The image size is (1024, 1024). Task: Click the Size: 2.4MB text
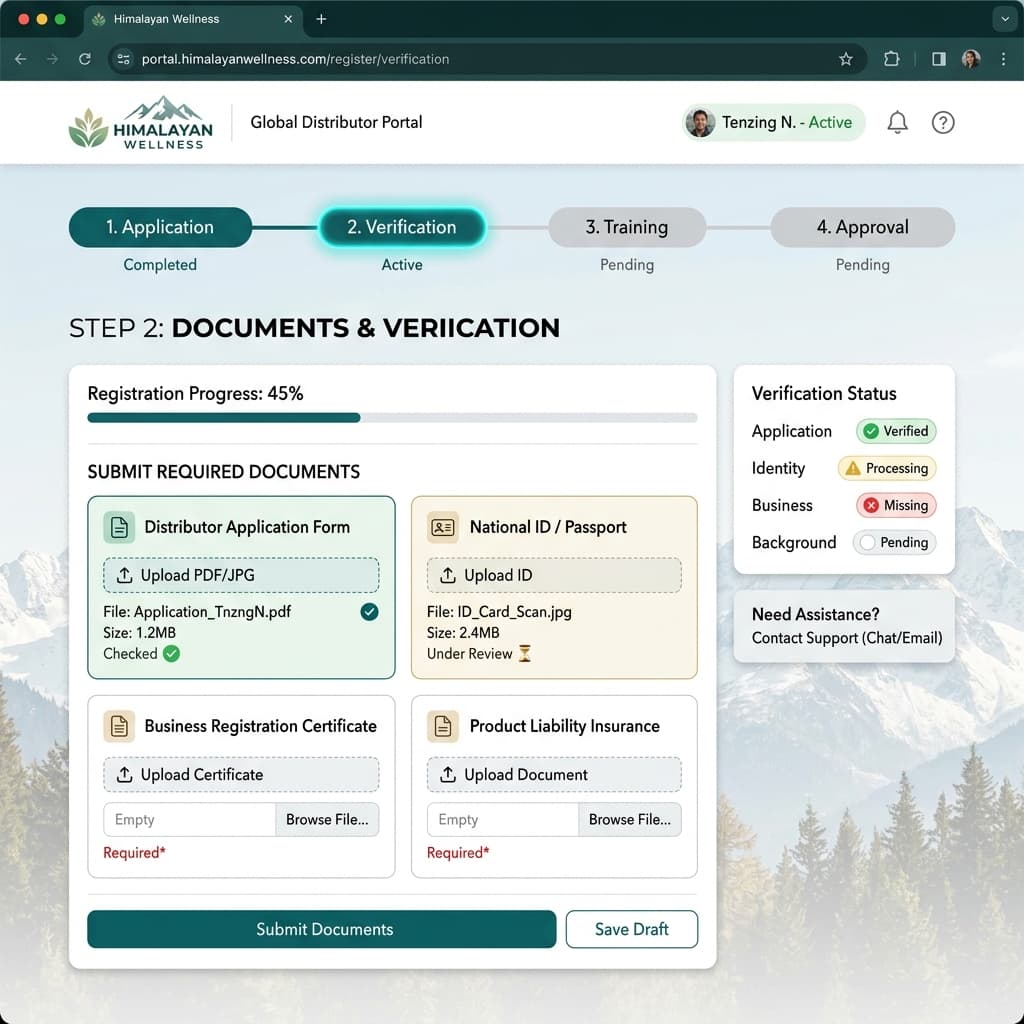(x=463, y=633)
